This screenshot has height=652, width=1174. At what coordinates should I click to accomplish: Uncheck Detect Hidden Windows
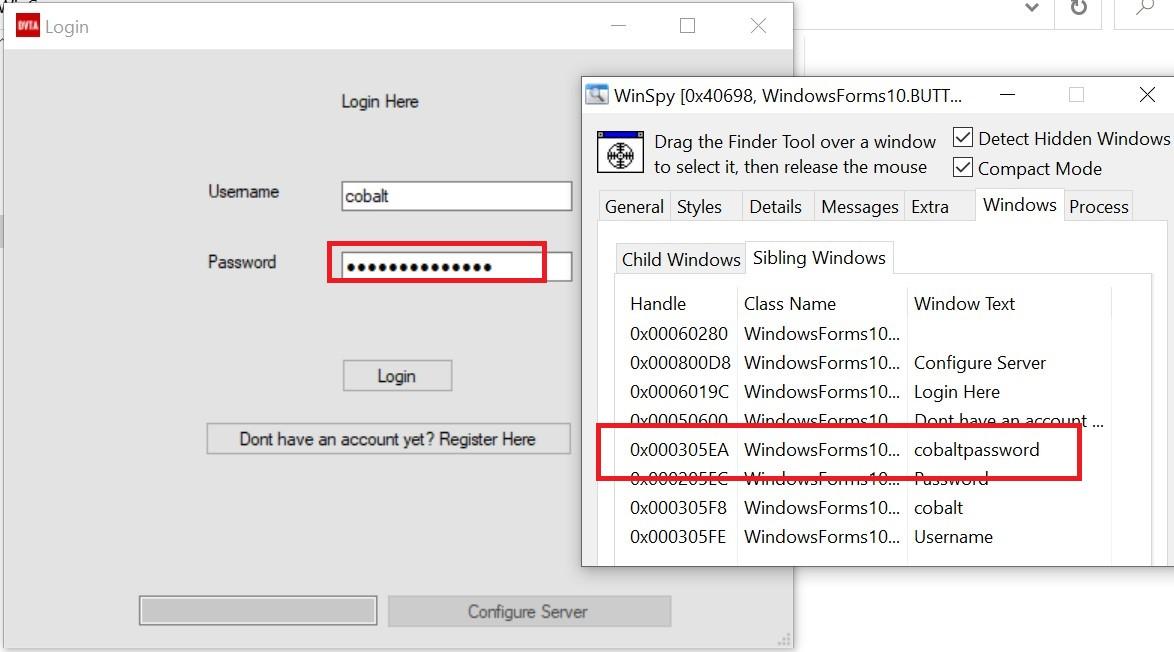point(962,138)
